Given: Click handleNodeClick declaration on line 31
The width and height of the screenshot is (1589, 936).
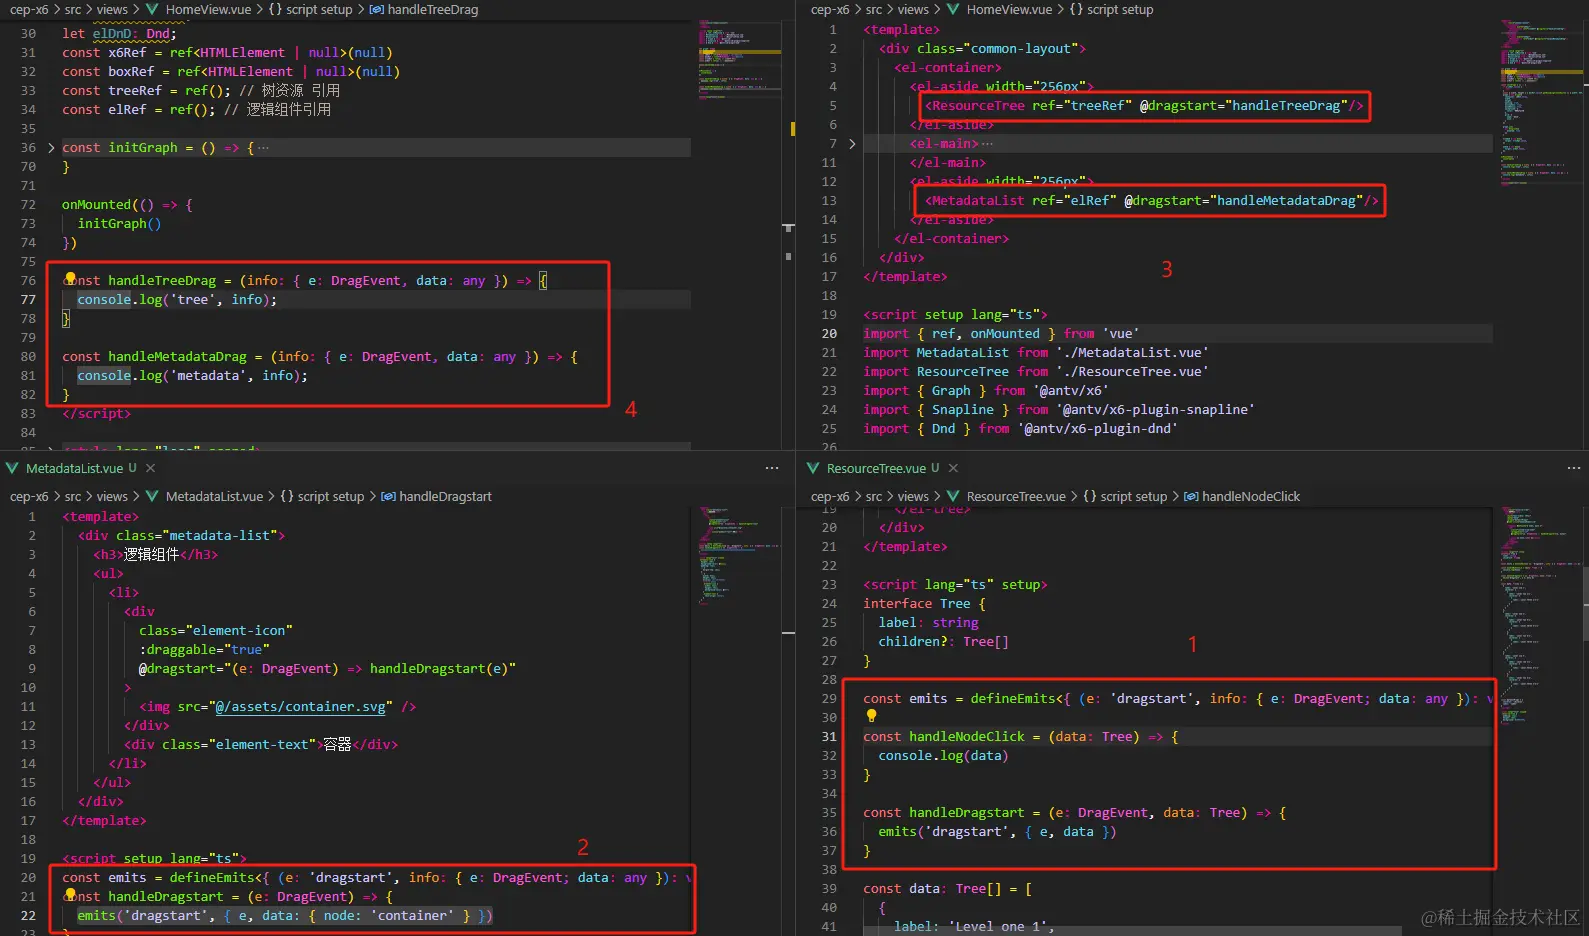Looking at the screenshot, I should tap(967, 737).
